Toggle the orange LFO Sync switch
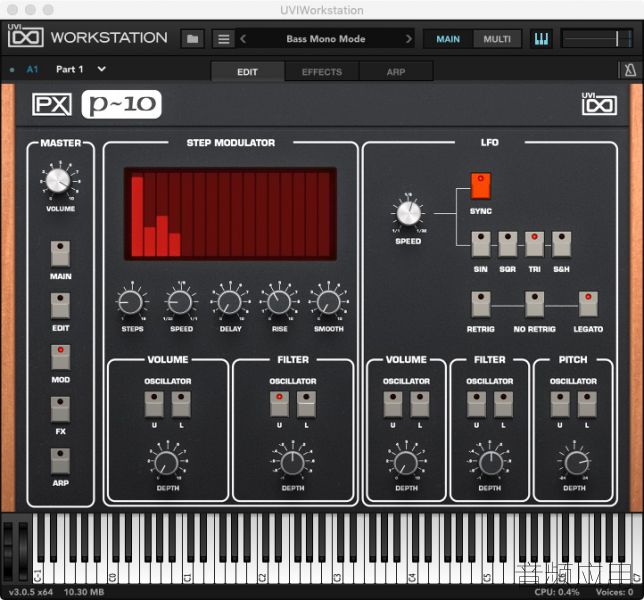Screen dimensions: 644x600 481,186
